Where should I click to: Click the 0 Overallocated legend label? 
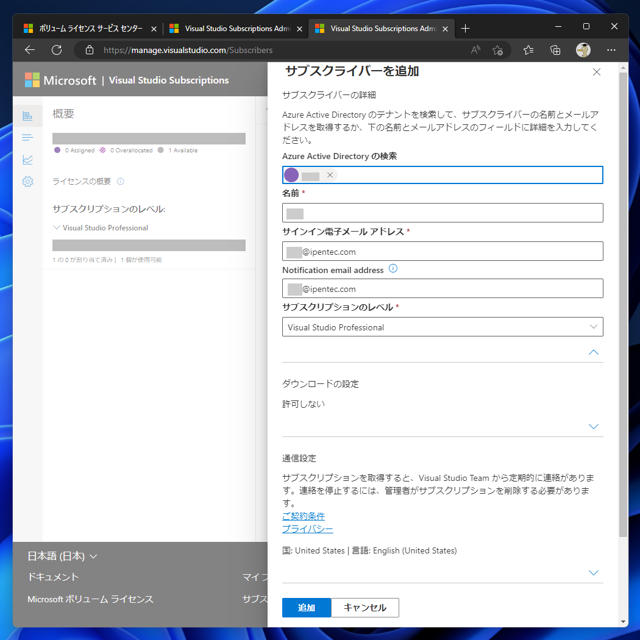131,150
